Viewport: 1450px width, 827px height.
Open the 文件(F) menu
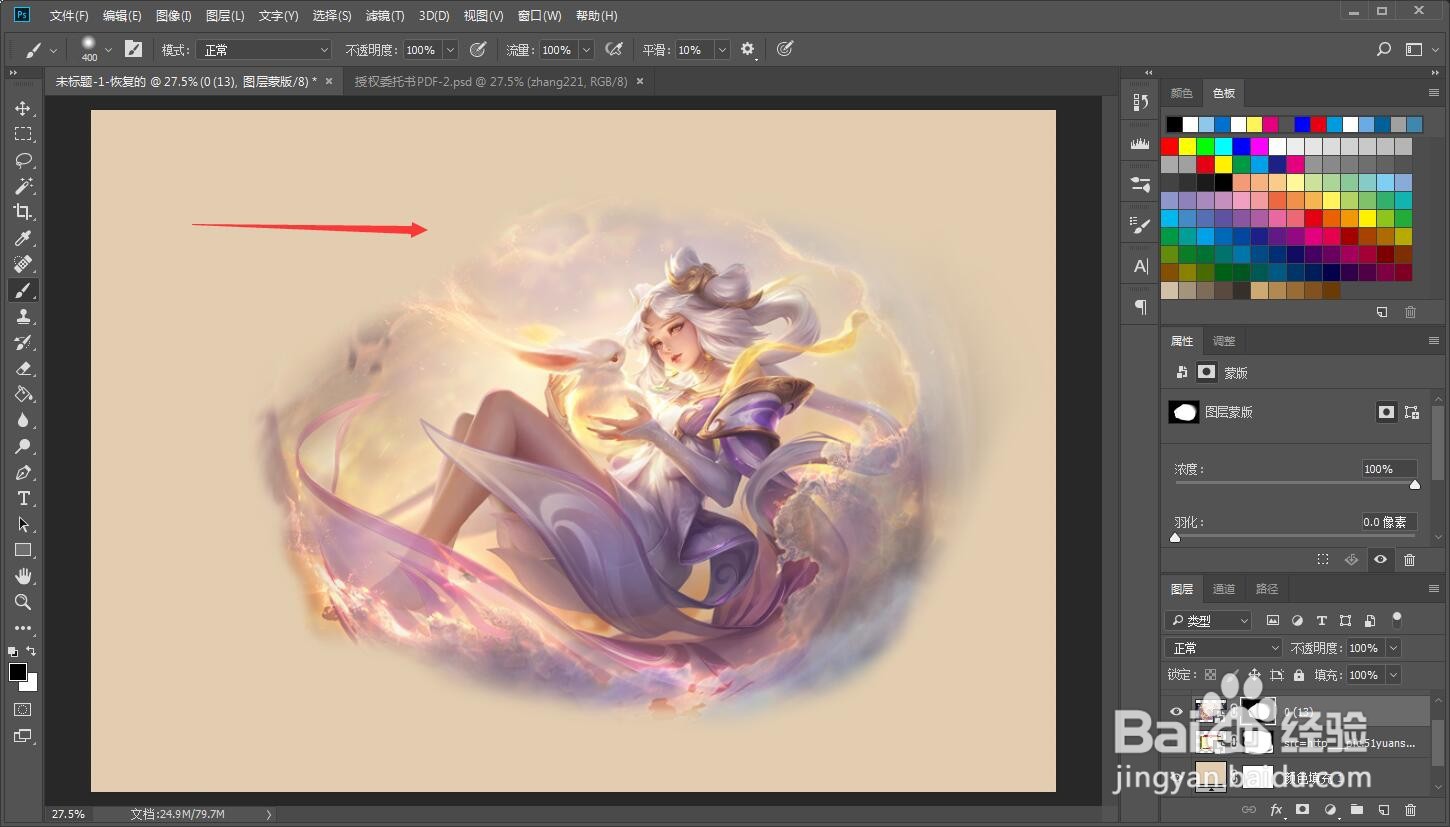(x=69, y=16)
